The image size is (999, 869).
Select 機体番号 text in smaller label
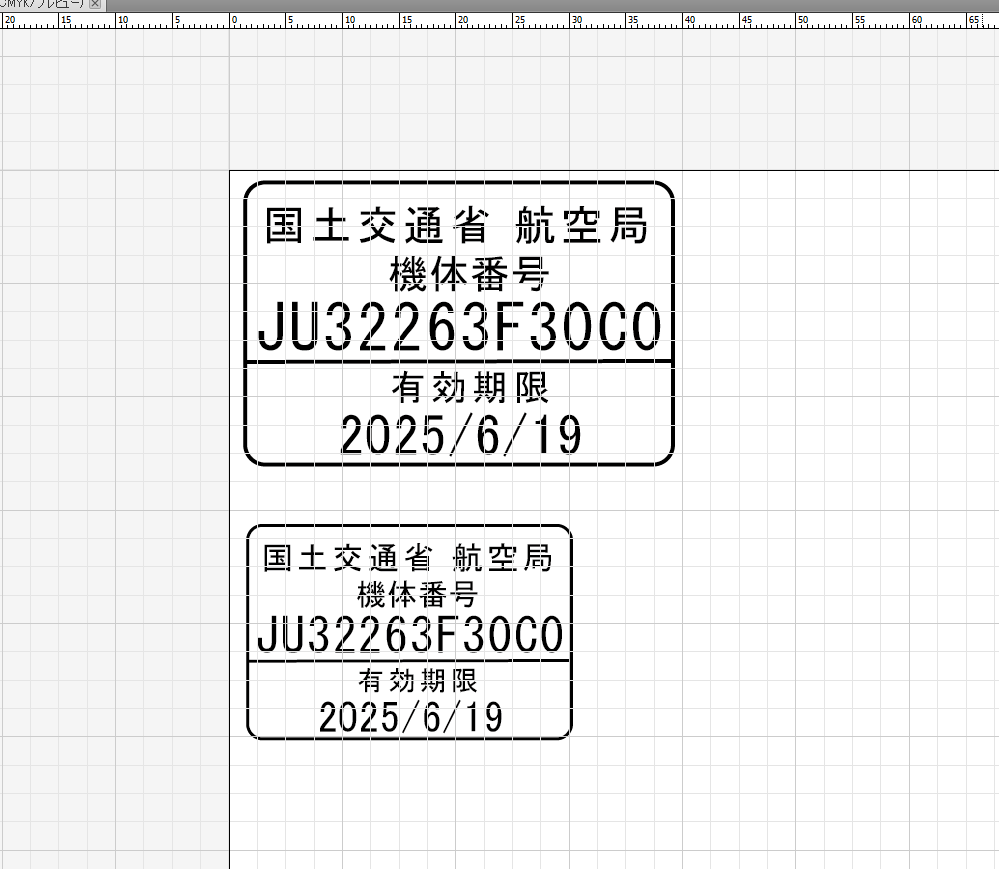417,594
